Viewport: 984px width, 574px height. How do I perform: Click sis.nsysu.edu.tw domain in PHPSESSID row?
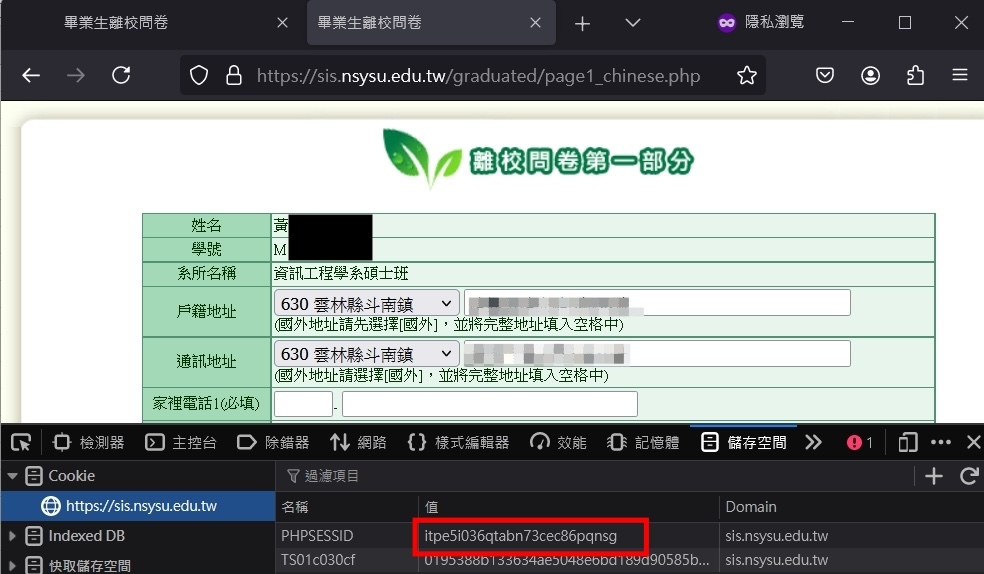click(x=776, y=536)
